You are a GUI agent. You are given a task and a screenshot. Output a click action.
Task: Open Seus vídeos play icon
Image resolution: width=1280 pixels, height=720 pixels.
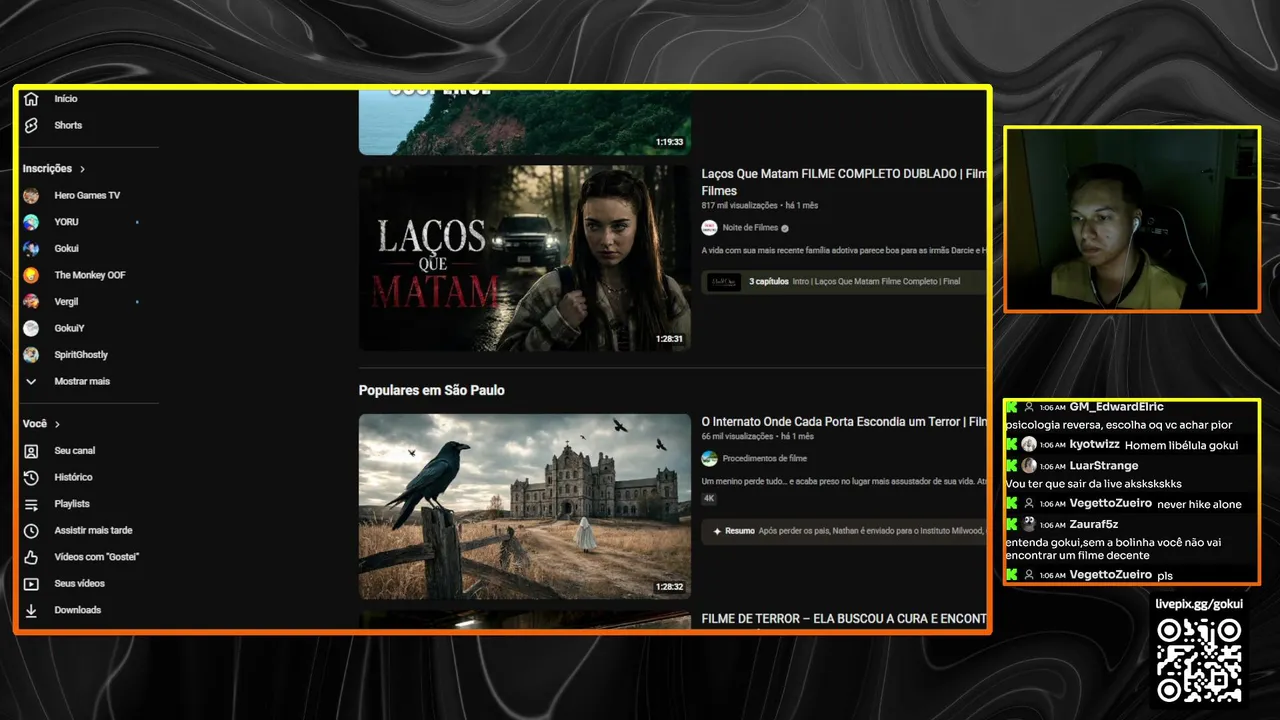(x=31, y=584)
